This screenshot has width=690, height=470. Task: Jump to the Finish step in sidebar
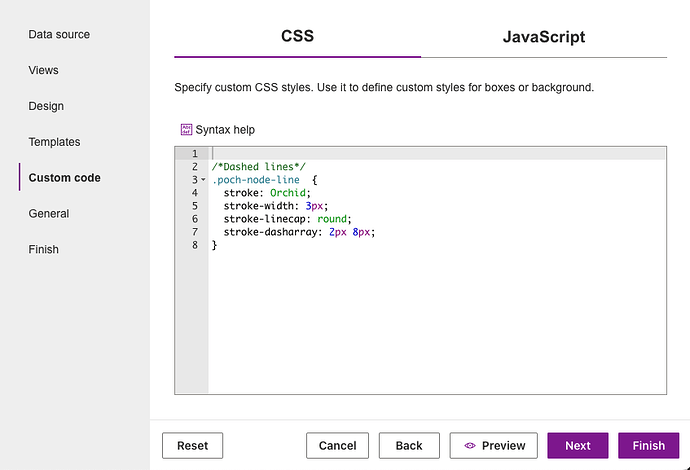43,249
